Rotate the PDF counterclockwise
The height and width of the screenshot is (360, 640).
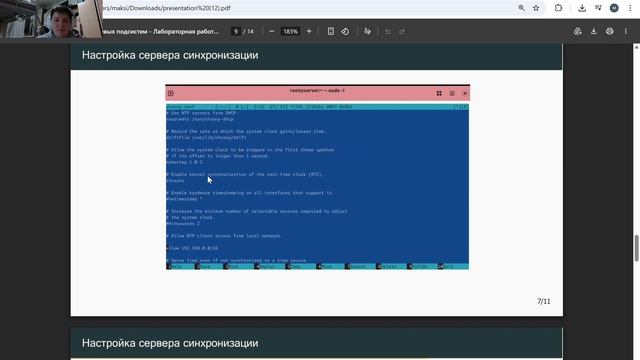[x=345, y=31]
